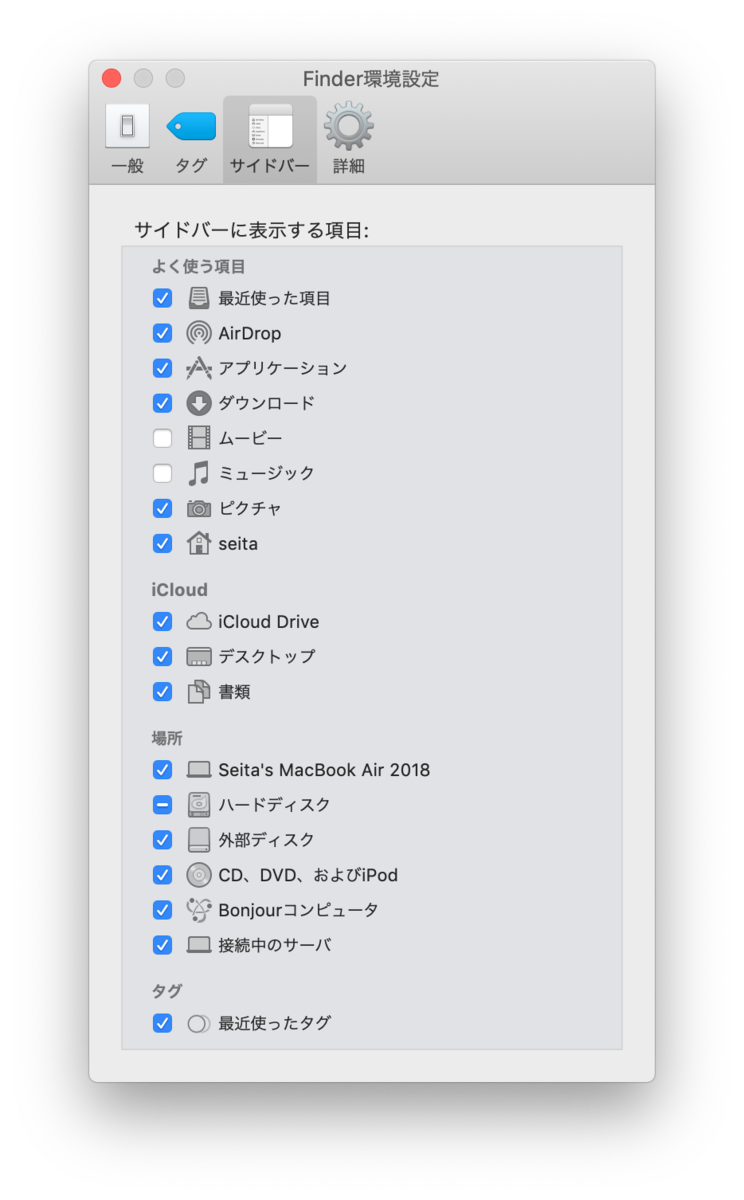Click the home house icon beside seita
This screenshot has width=744, height=1200.
tap(199, 543)
